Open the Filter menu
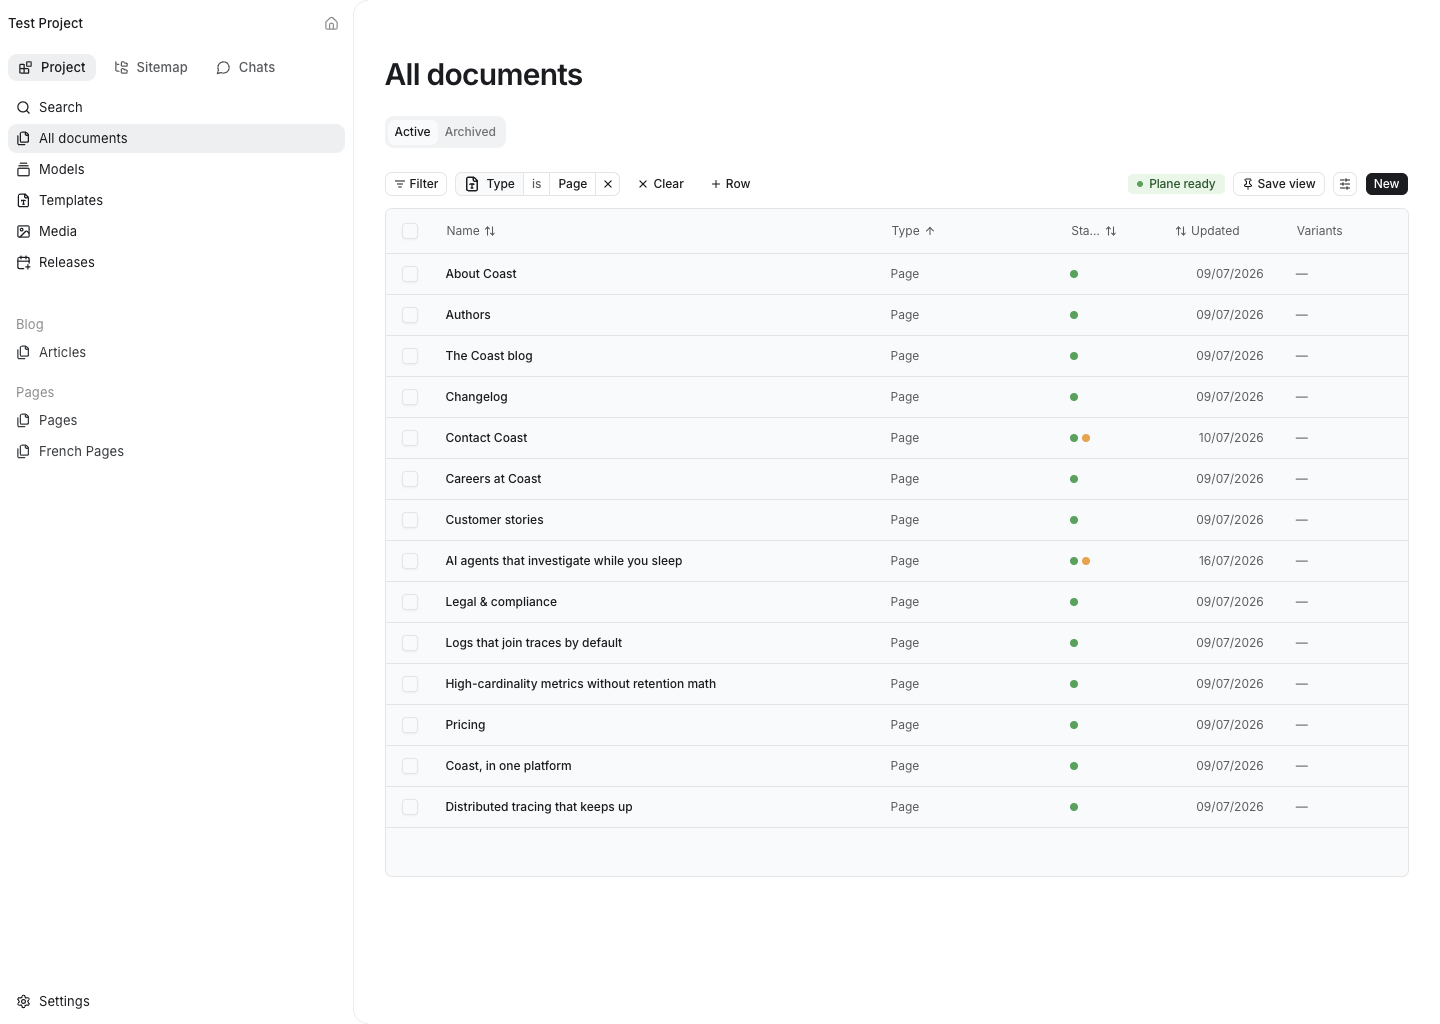The height and width of the screenshot is (1024, 1440). [x=416, y=184]
